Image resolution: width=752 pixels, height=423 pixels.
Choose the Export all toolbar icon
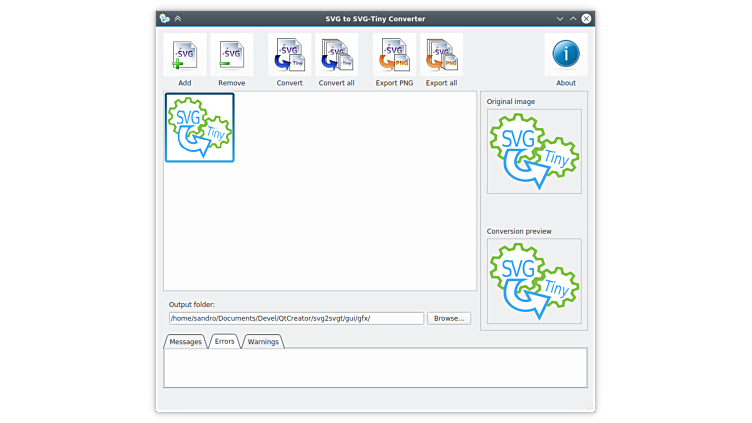441,56
